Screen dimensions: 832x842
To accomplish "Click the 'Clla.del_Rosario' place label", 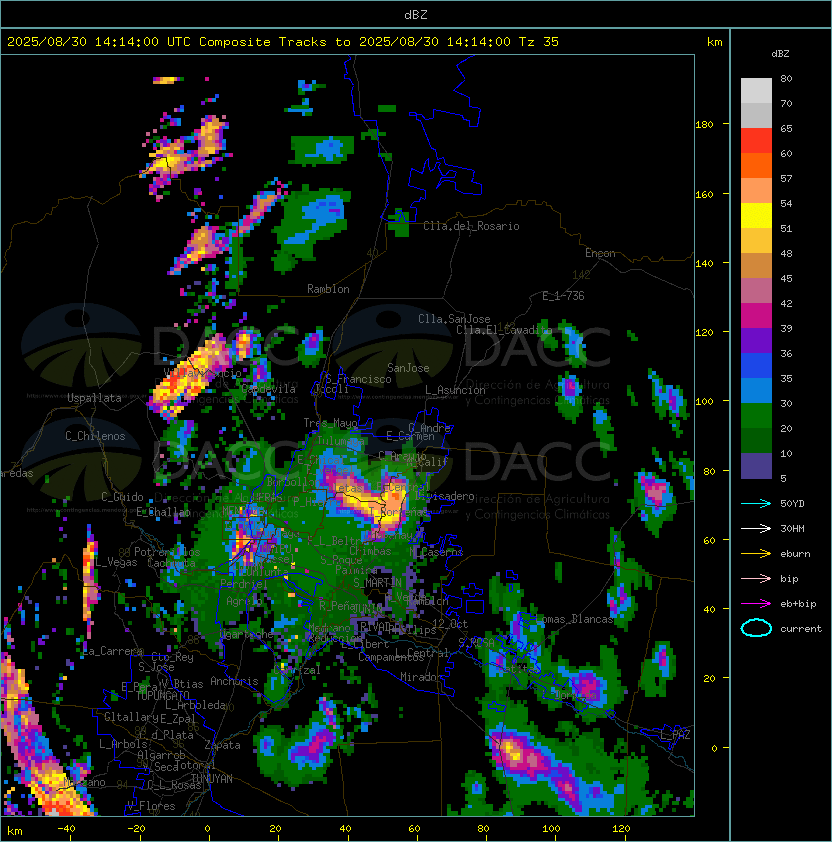I will (x=471, y=226).
